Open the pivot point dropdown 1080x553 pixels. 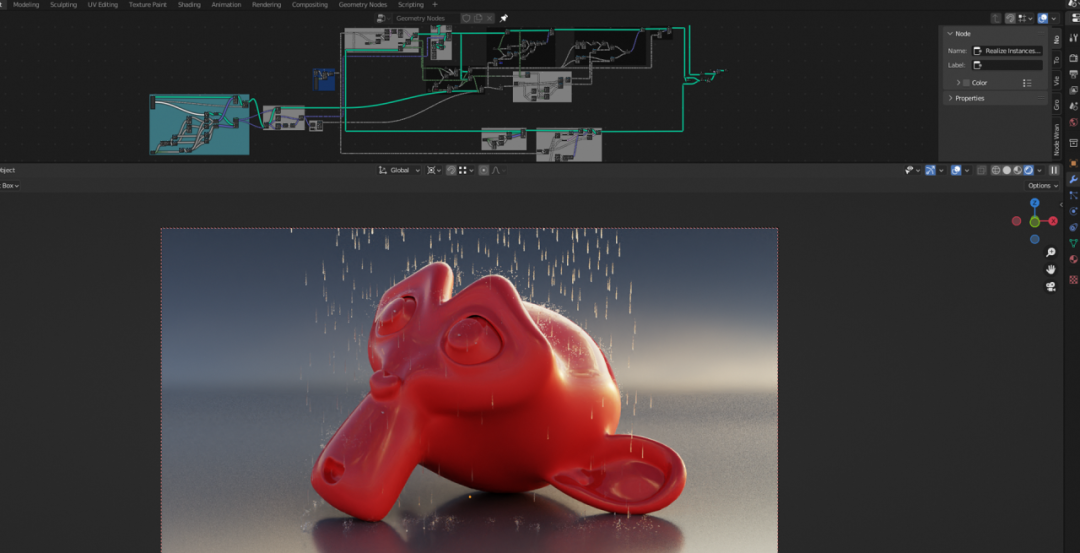[x=434, y=170]
